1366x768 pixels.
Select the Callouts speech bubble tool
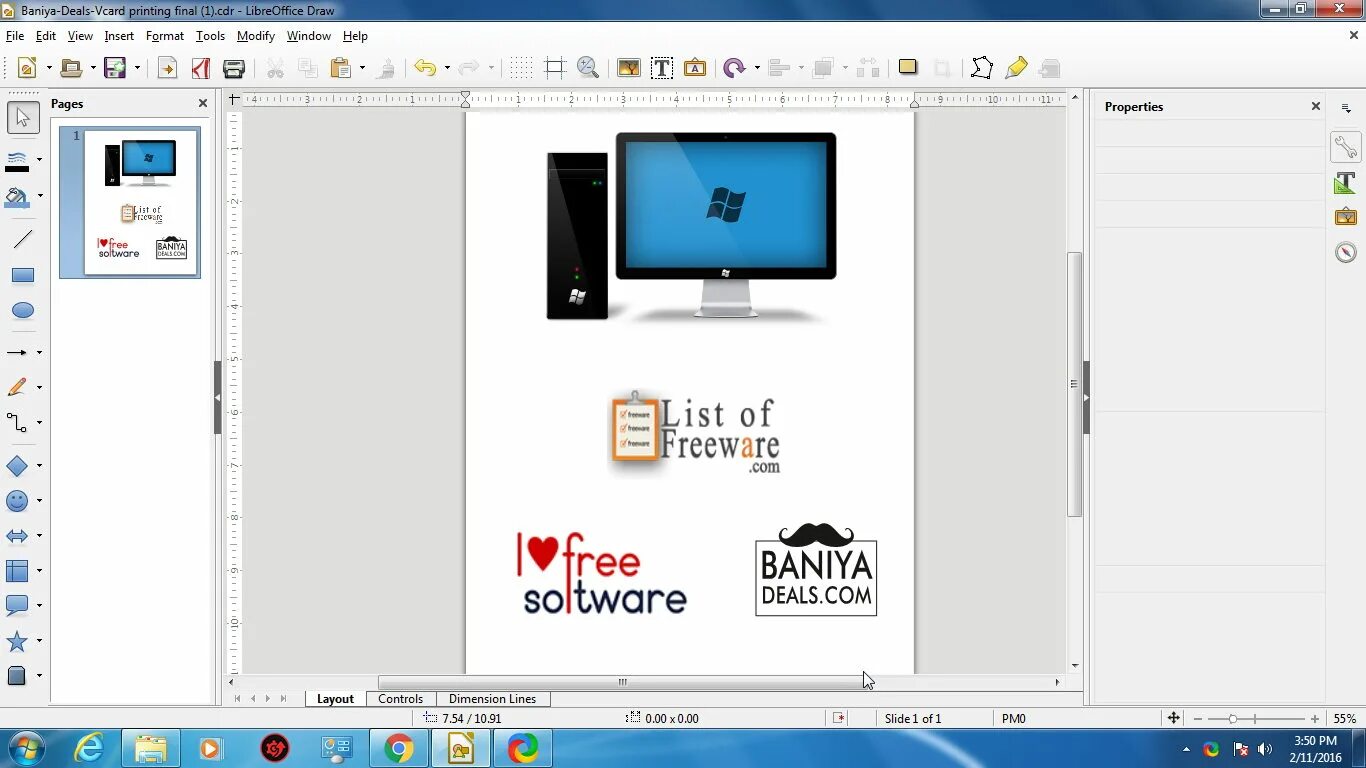point(17,606)
